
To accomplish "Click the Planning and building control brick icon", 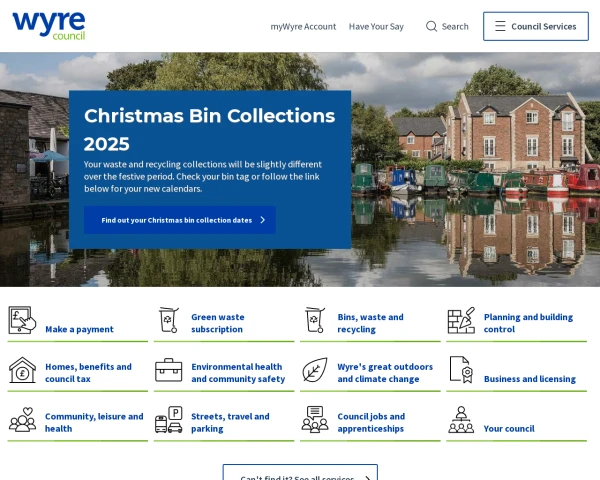I will click(461, 320).
